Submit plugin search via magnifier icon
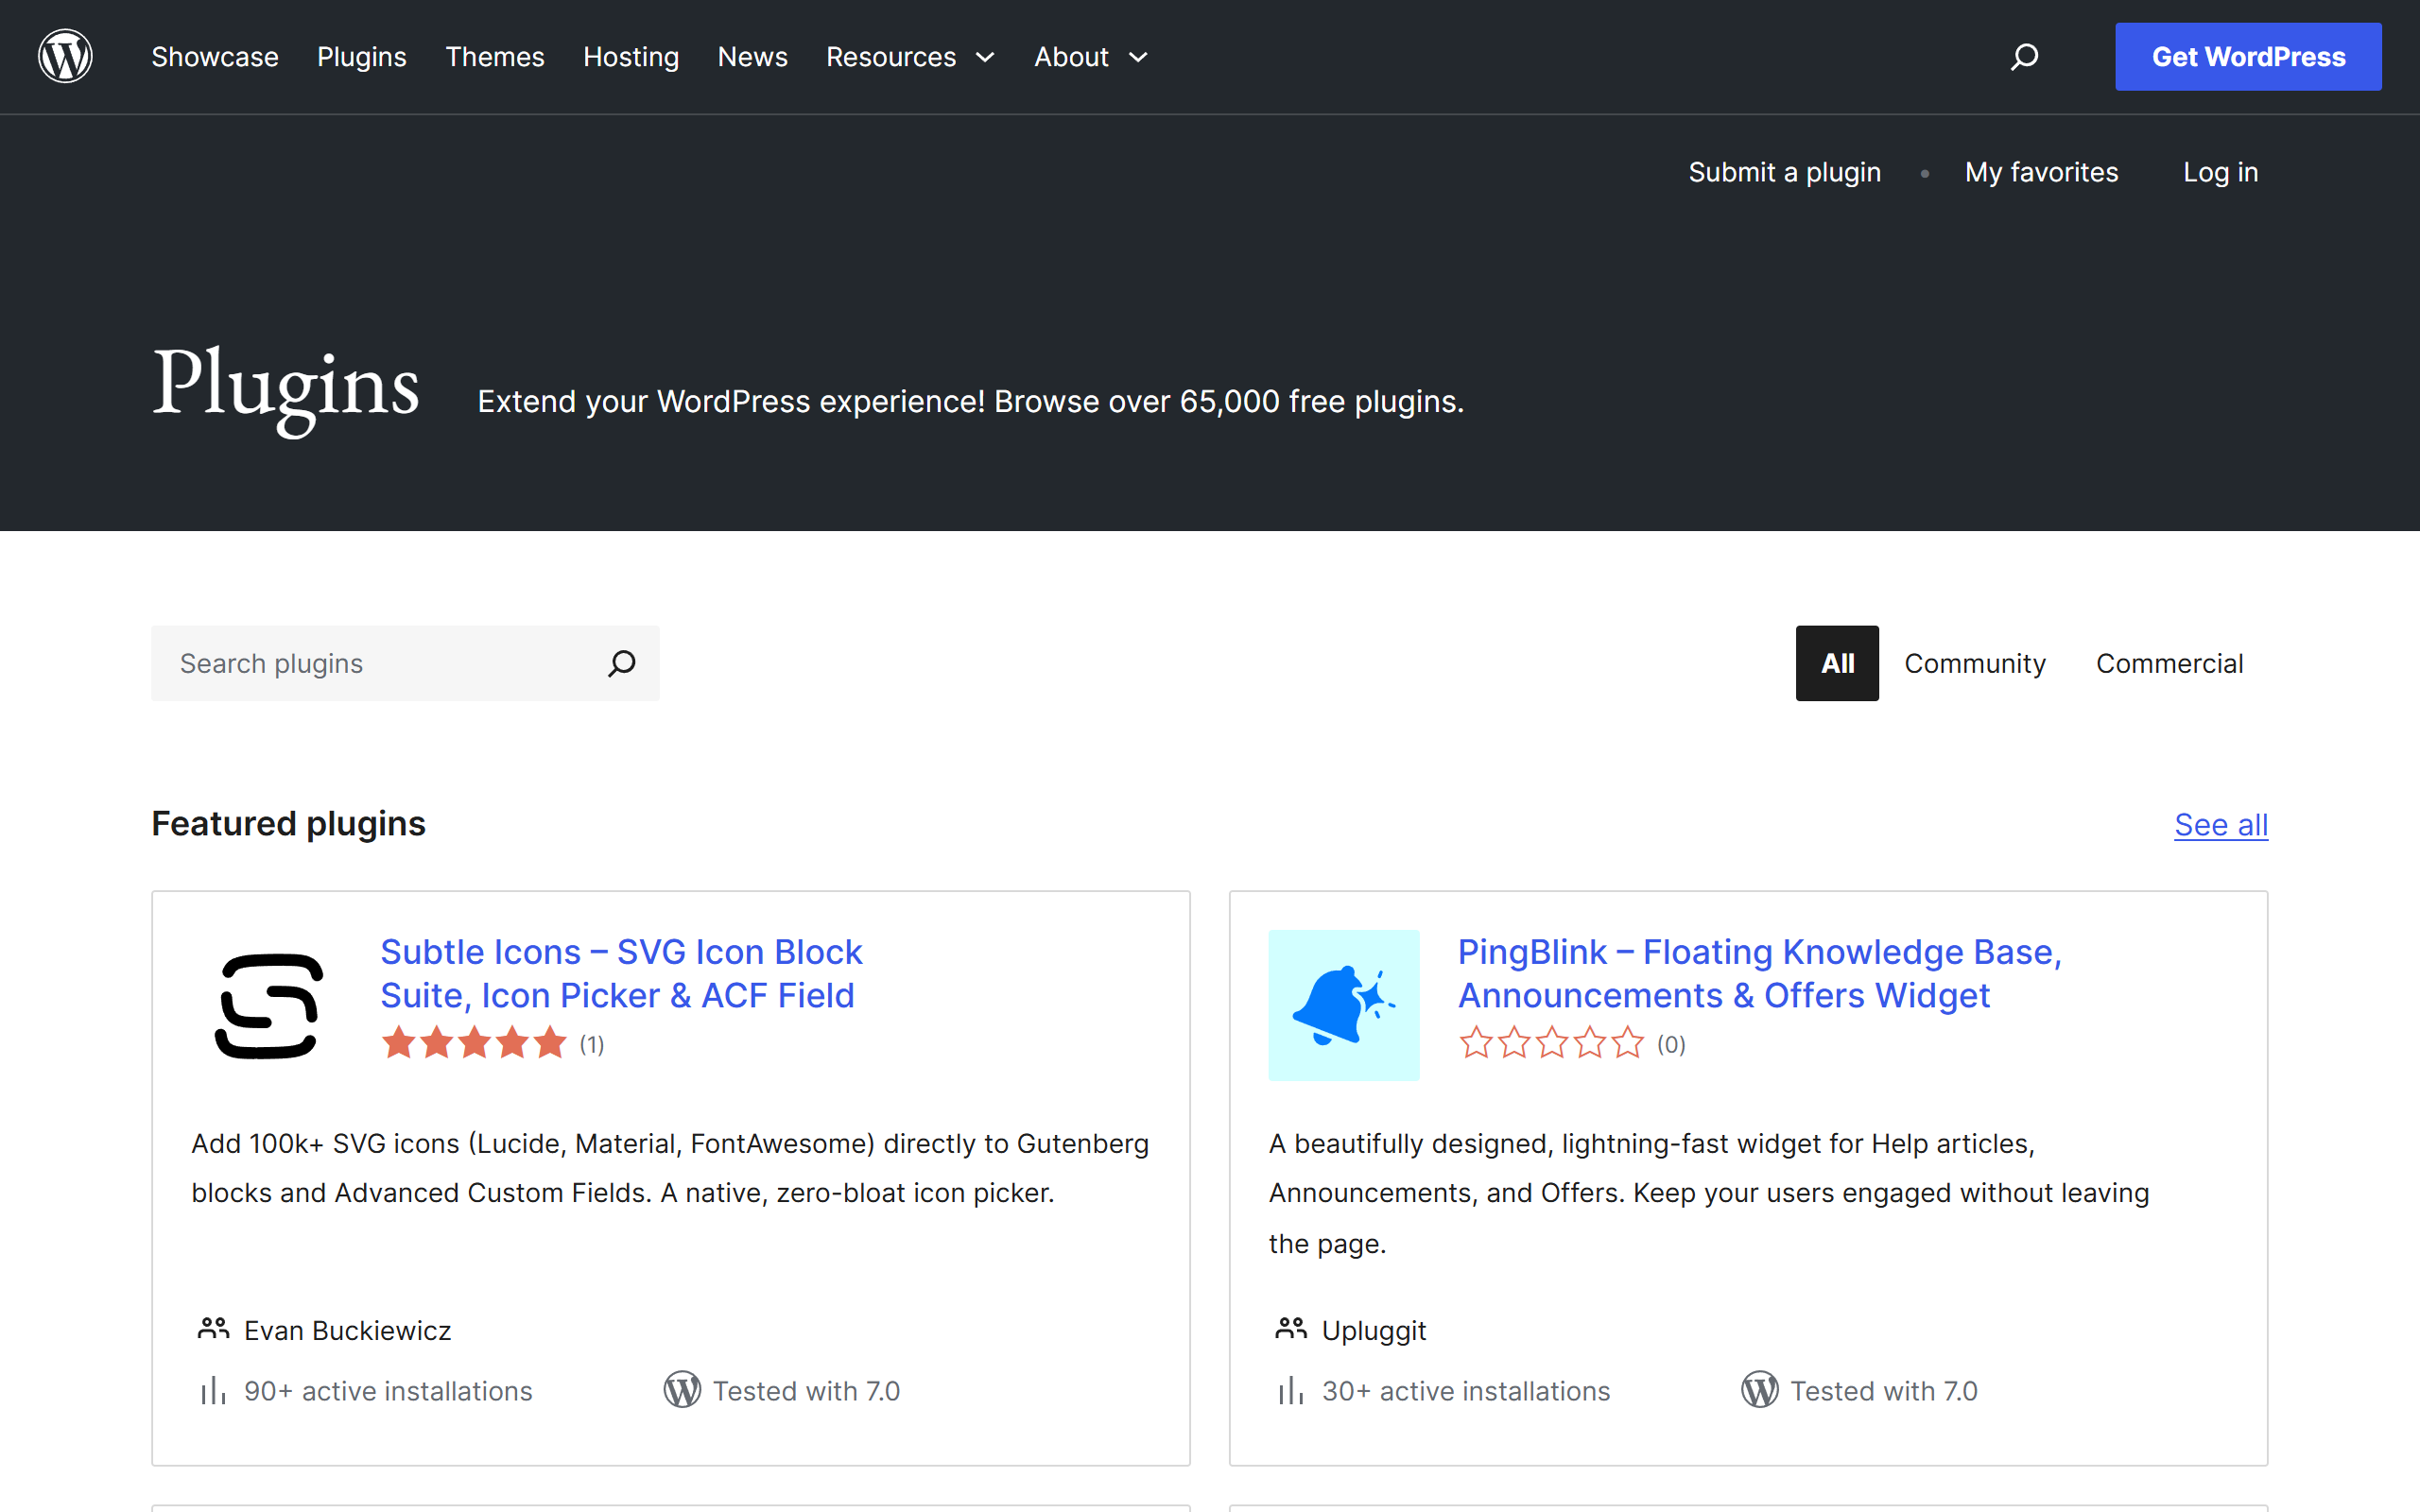The height and width of the screenshot is (1512, 2420). pyautogui.click(x=621, y=663)
